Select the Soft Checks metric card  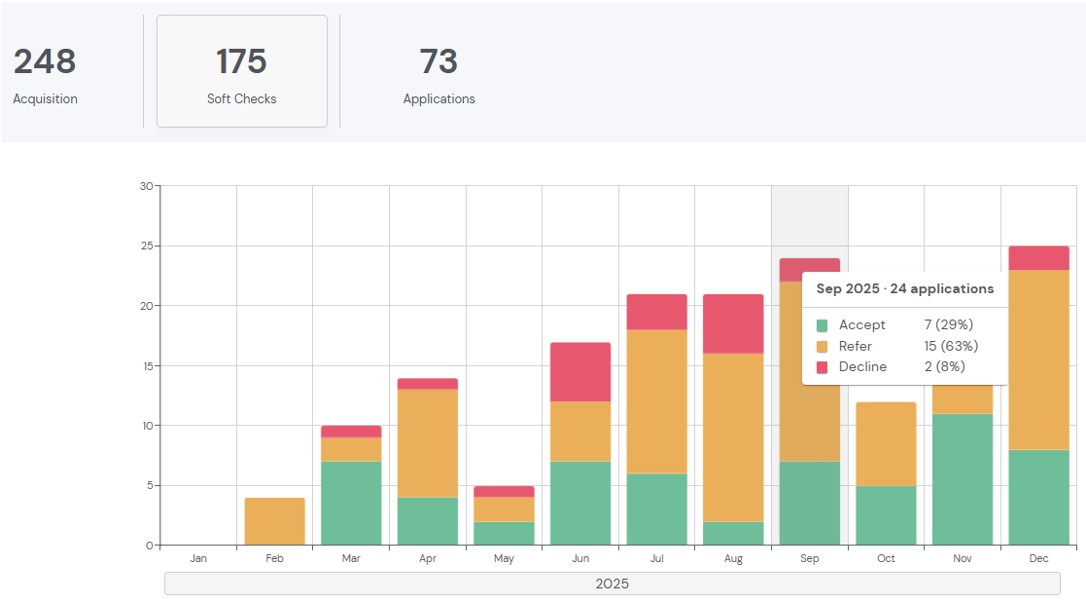tap(241, 70)
